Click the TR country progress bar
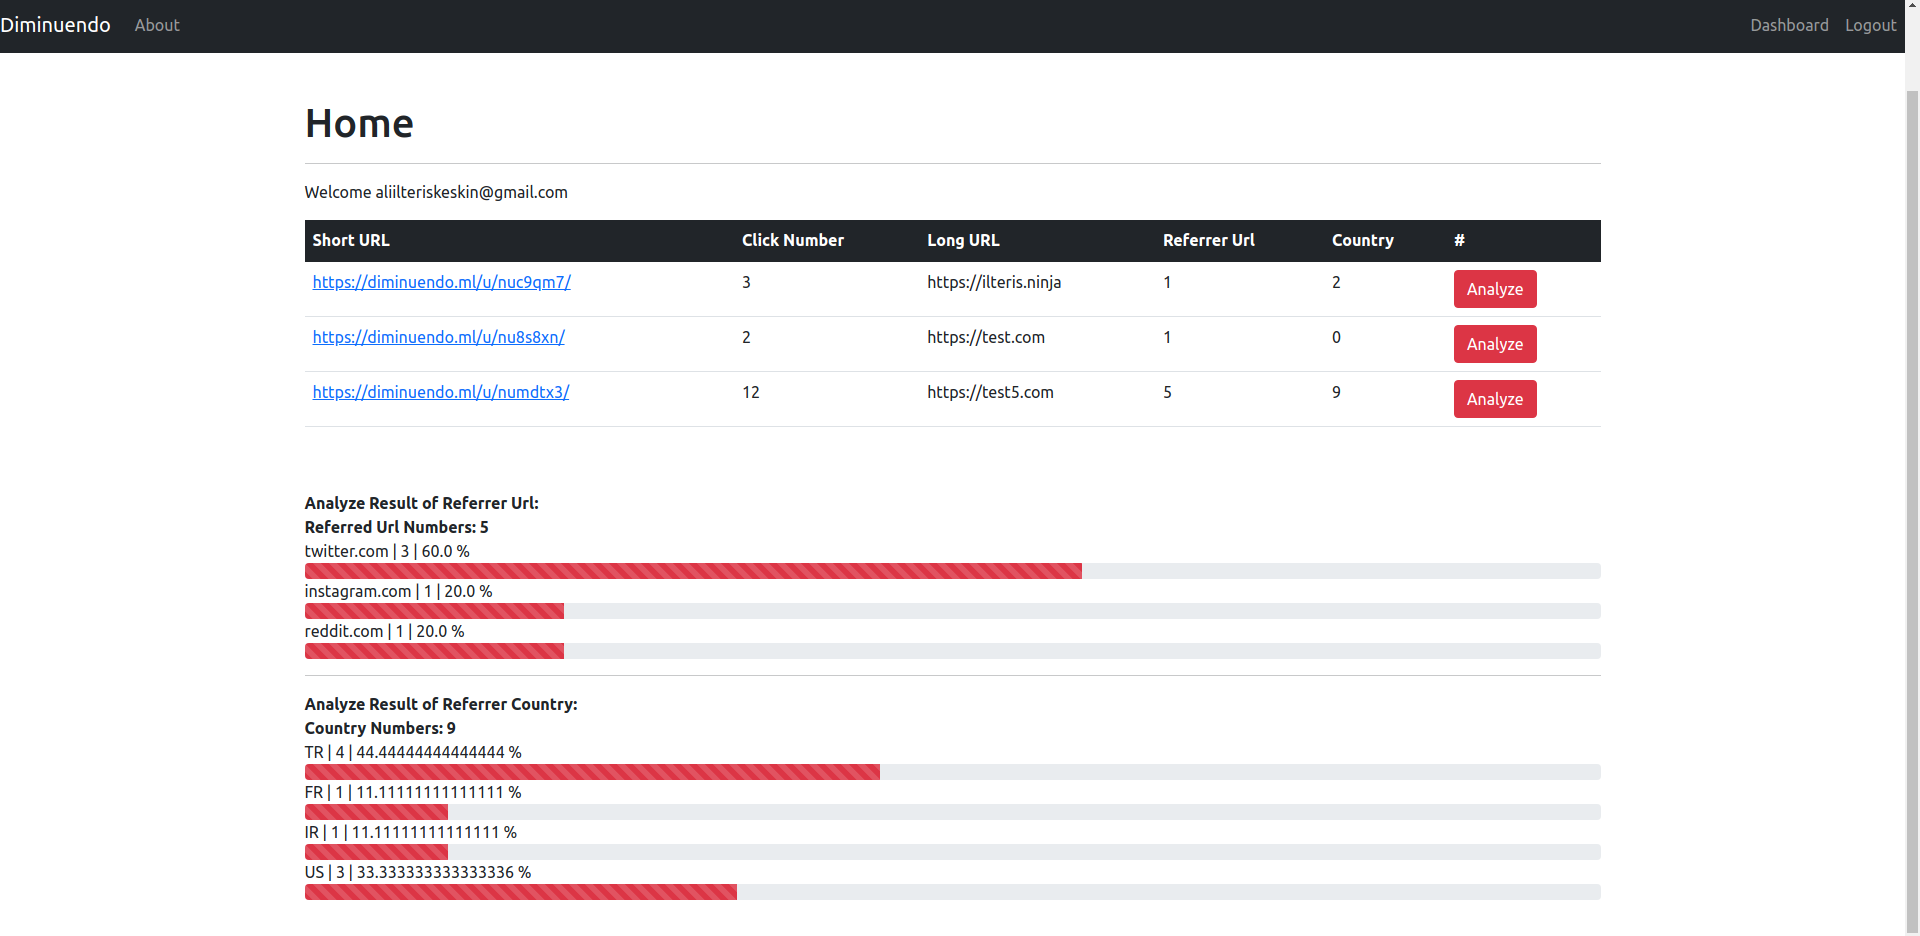This screenshot has width=1920, height=936. point(592,772)
